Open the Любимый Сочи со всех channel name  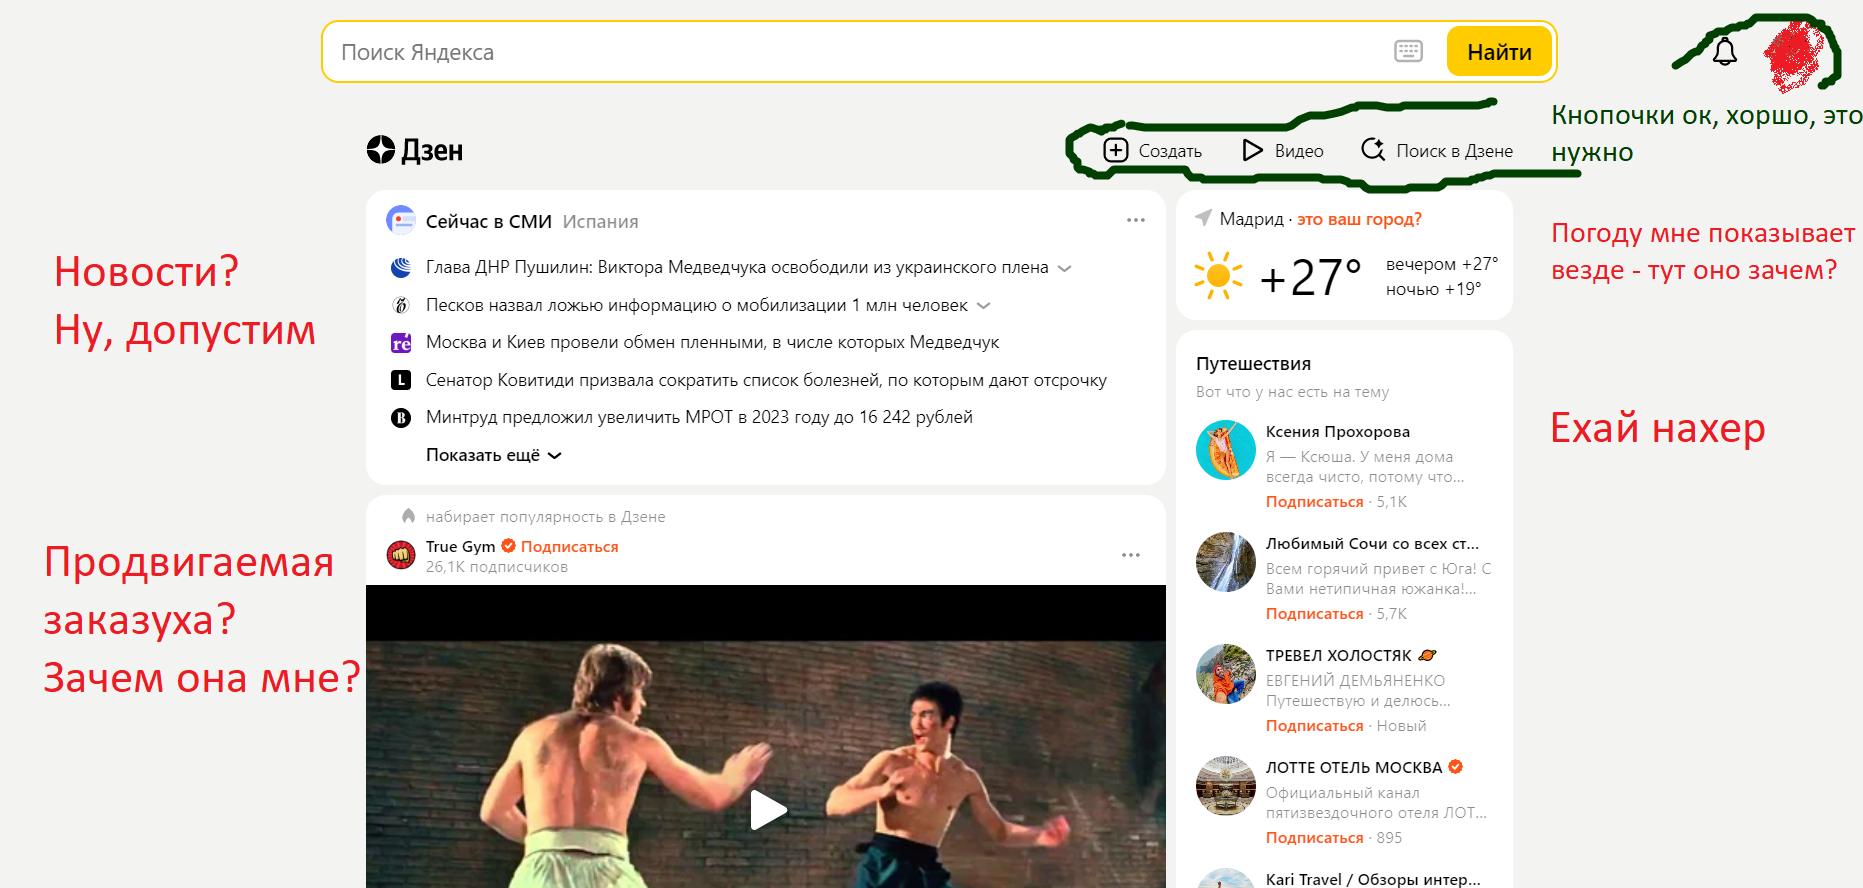coord(1372,544)
